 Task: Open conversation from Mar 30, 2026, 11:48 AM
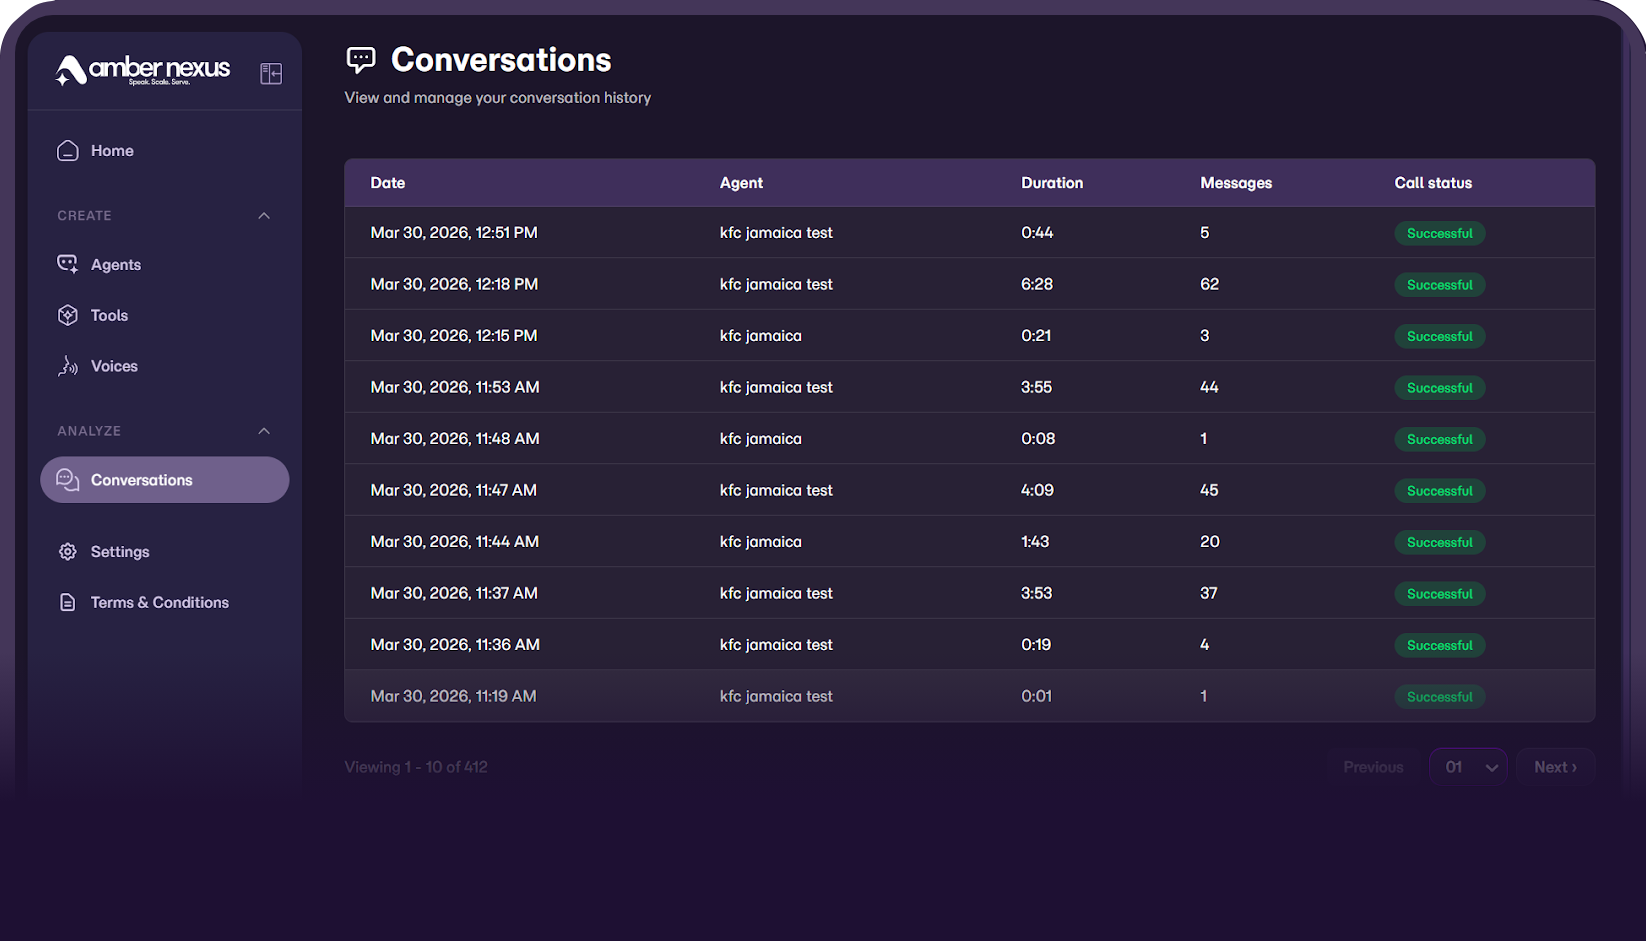[x=970, y=439]
